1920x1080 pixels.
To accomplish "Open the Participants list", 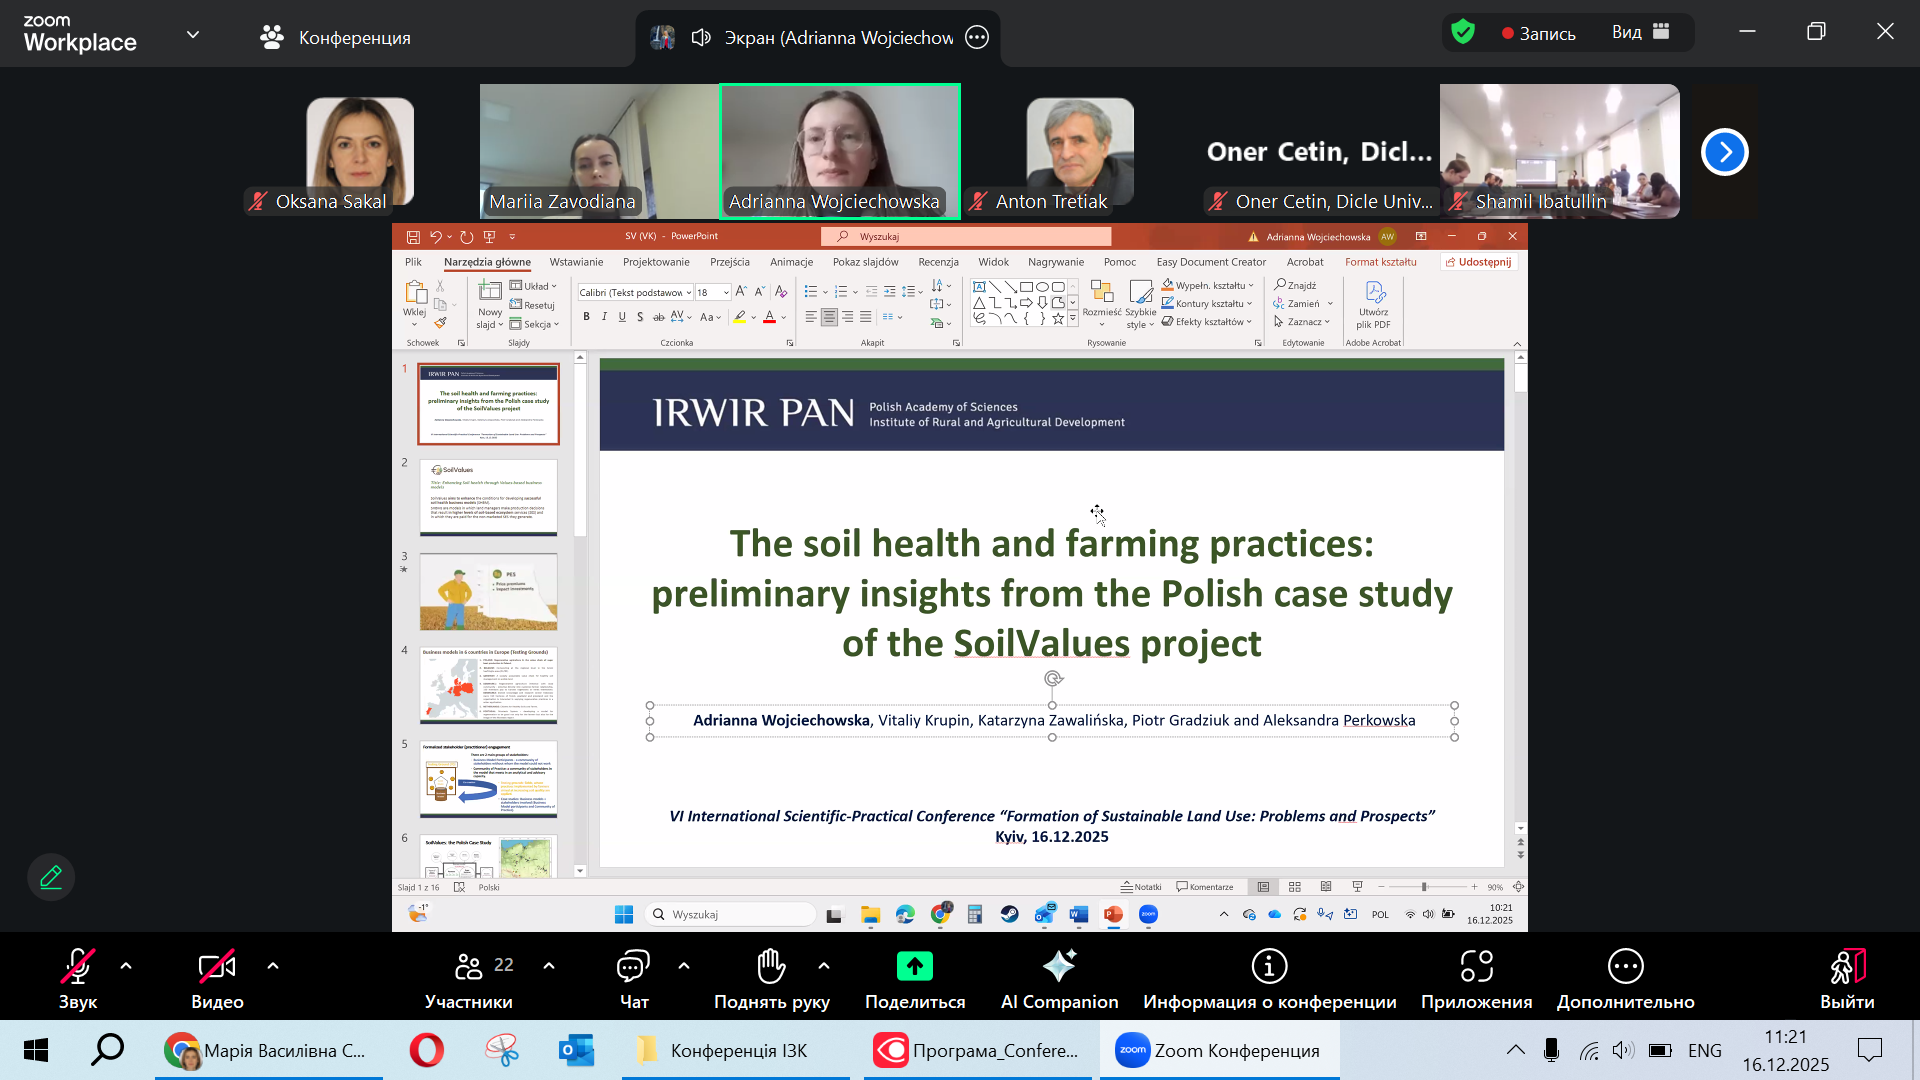I will coord(469,967).
